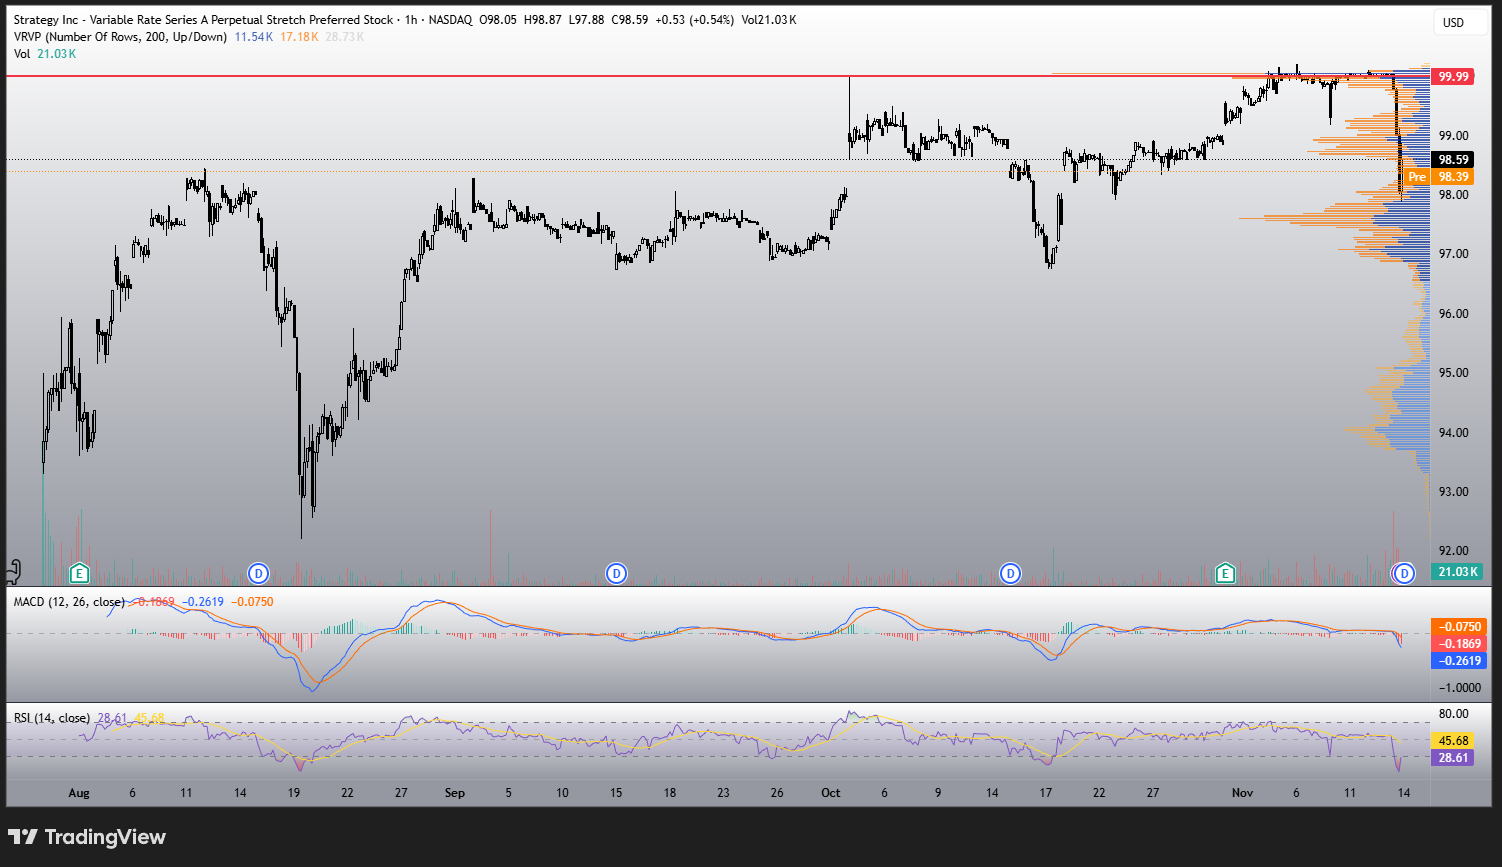Click the black 98.59 last price label

(x=1453, y=160)
